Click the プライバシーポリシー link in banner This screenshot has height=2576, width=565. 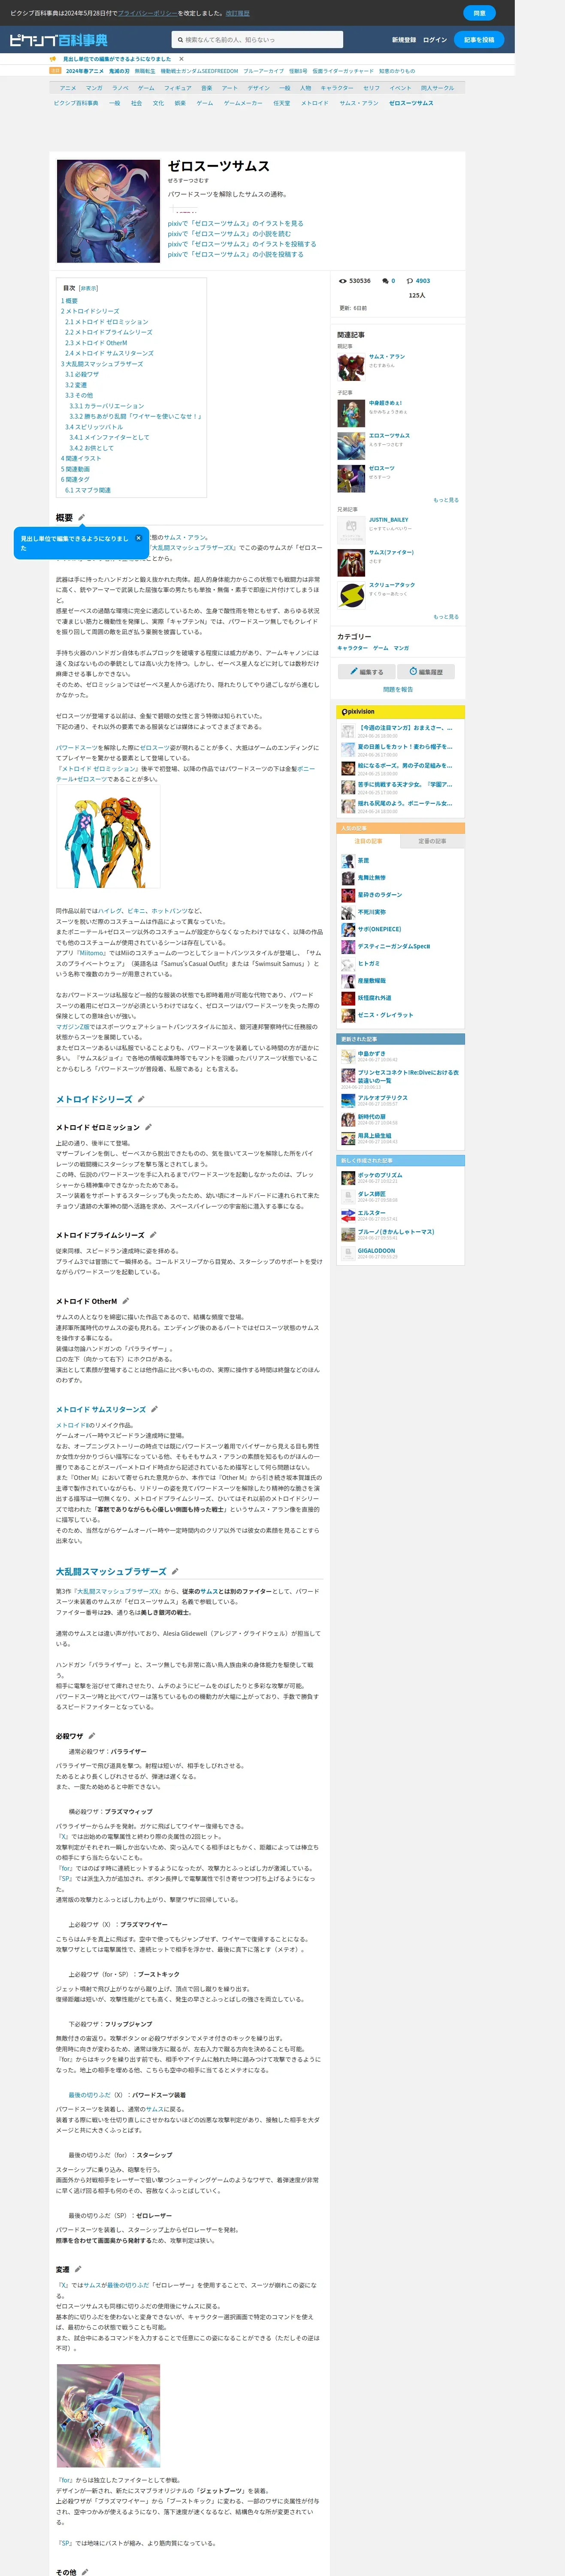pos(147,13)
